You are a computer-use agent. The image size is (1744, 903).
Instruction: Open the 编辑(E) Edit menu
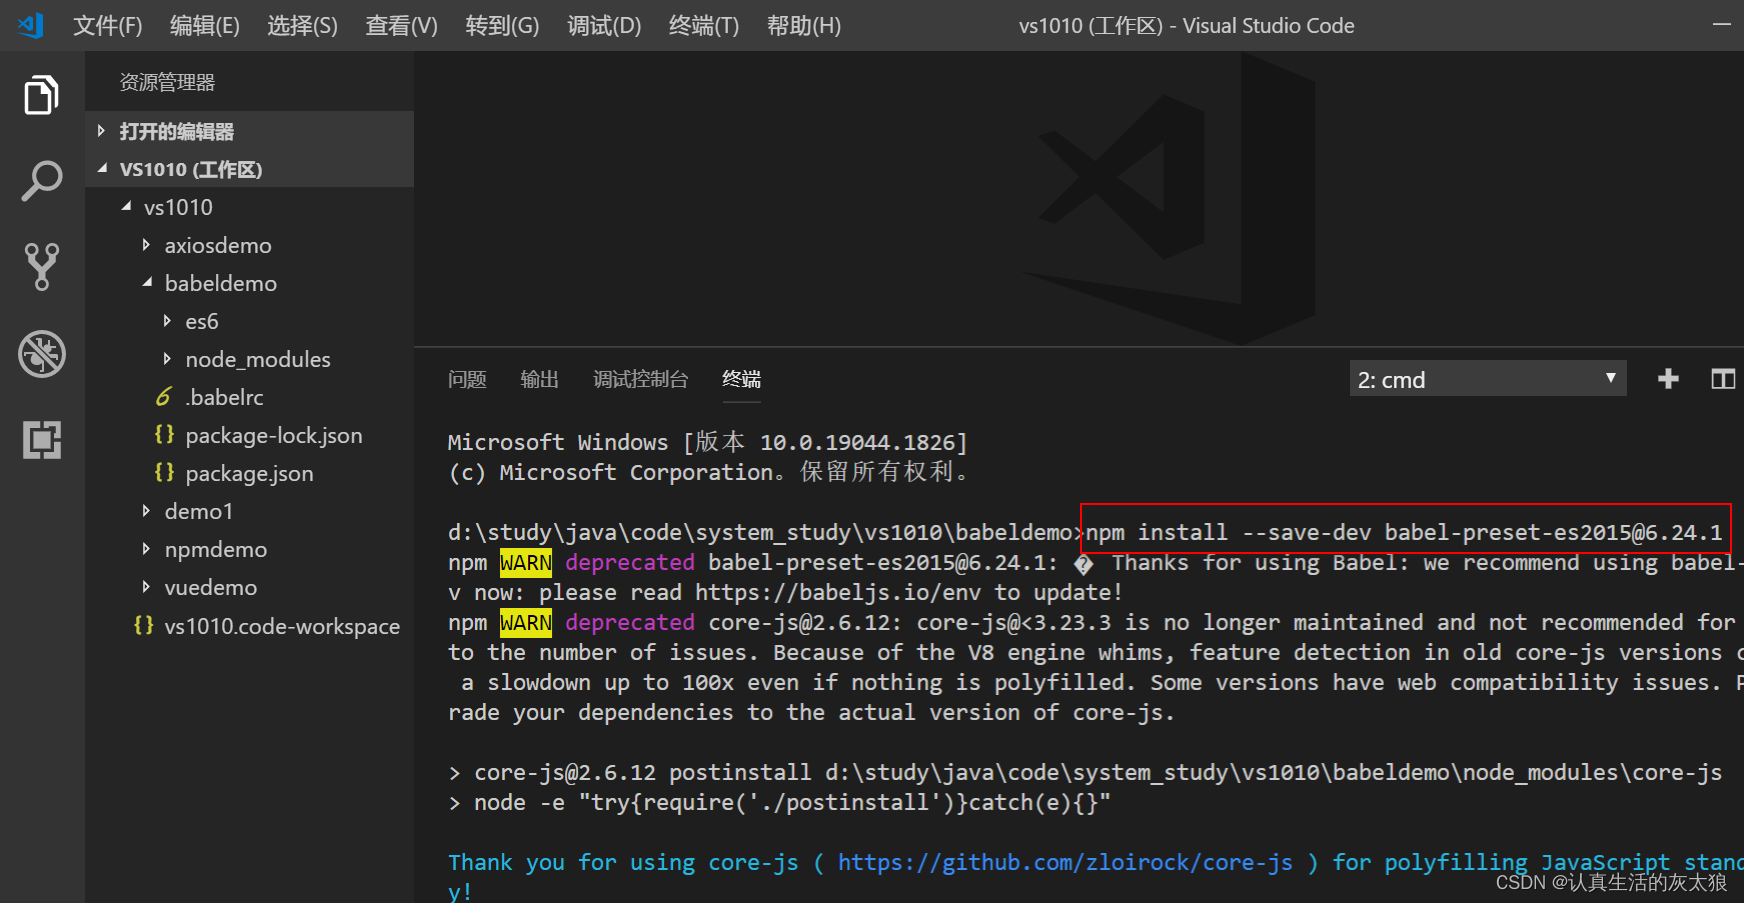point(205,26)
